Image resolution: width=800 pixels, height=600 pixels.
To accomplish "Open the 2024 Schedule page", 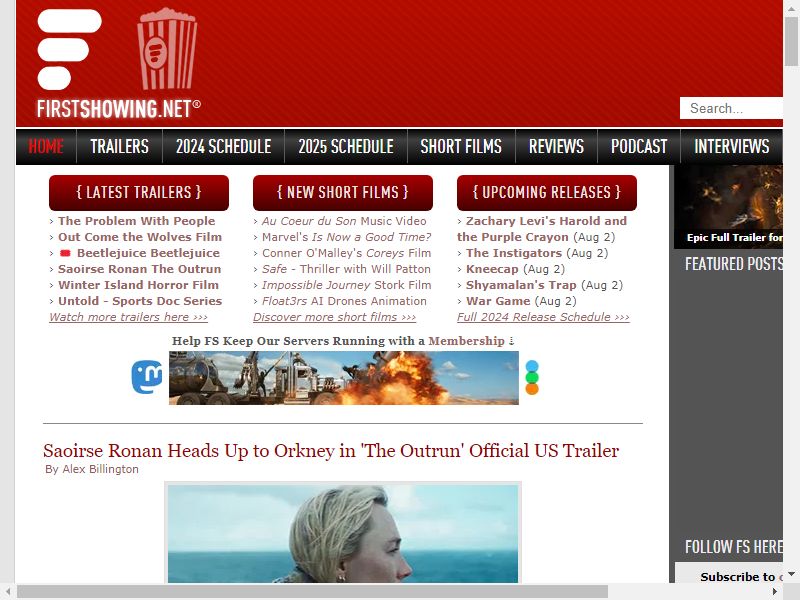I will pos(223,146).
